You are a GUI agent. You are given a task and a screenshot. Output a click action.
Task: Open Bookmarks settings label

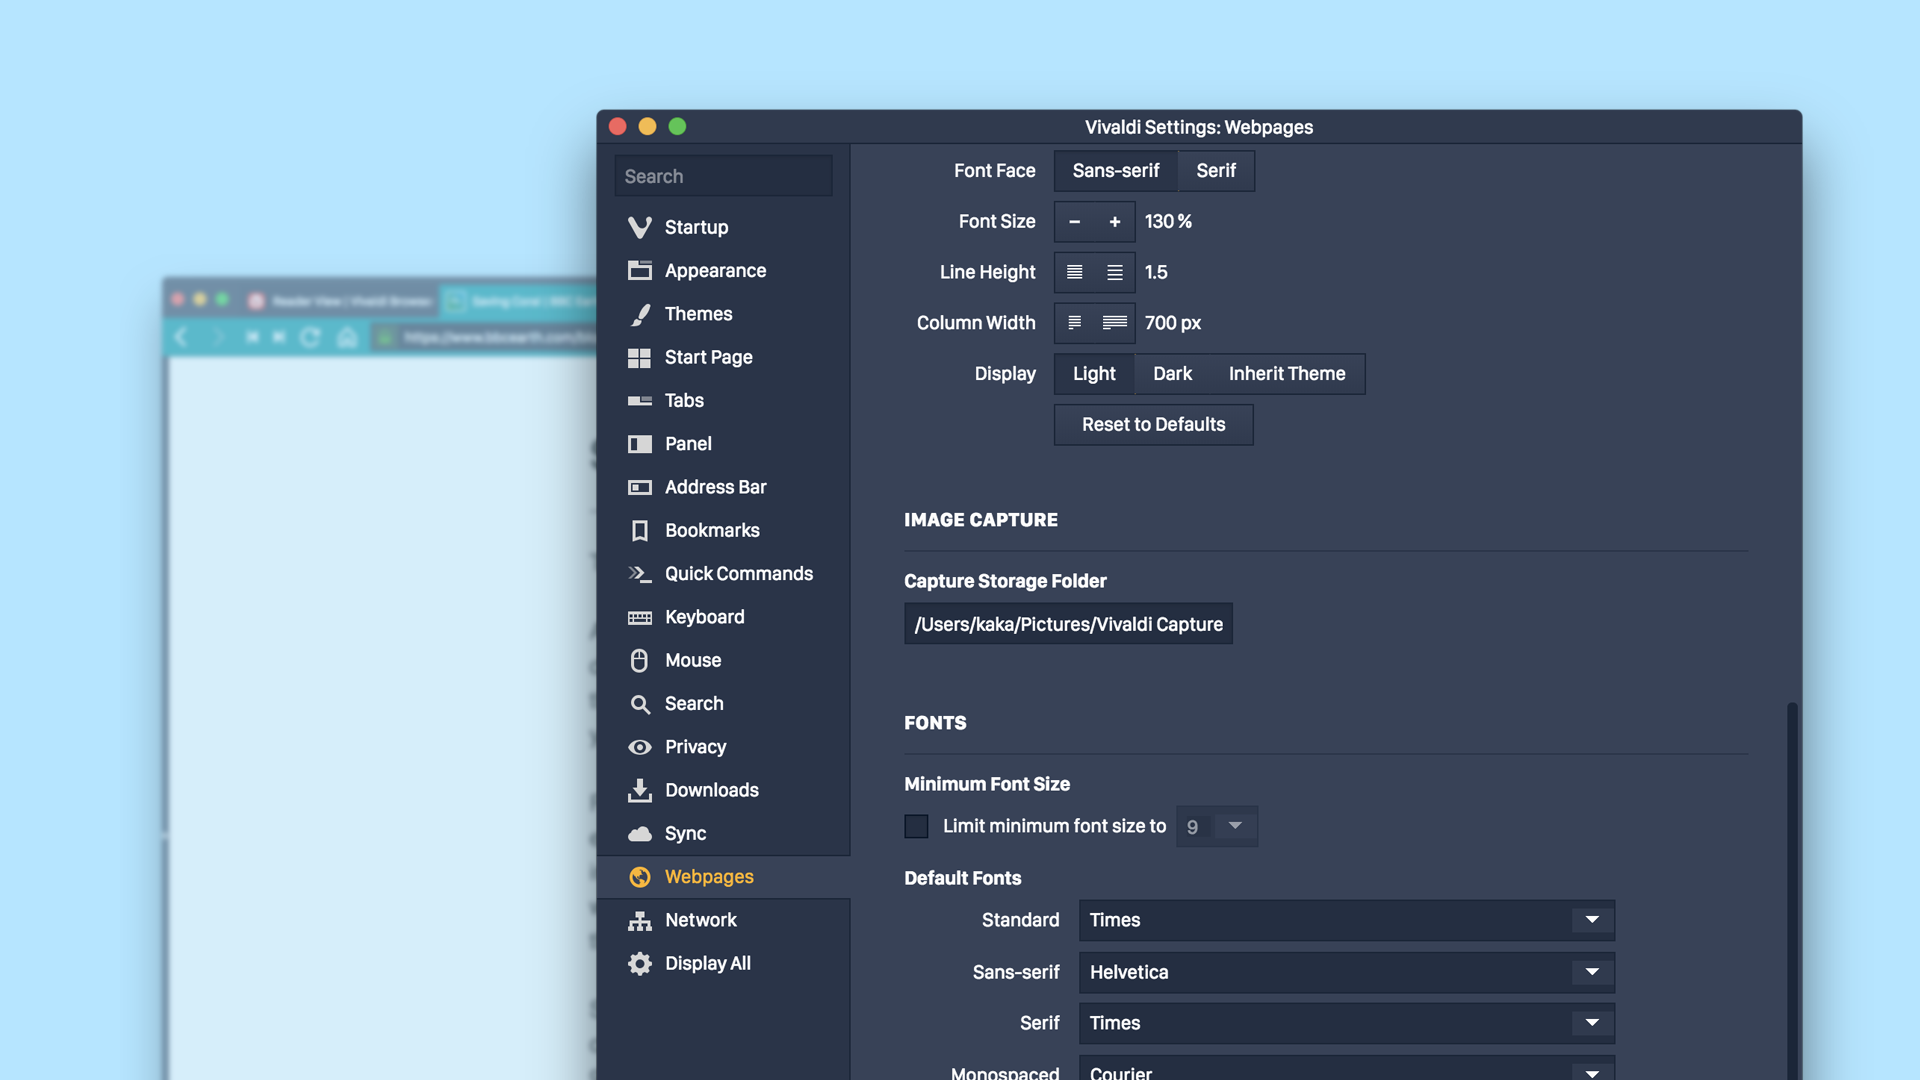point(712,530)
